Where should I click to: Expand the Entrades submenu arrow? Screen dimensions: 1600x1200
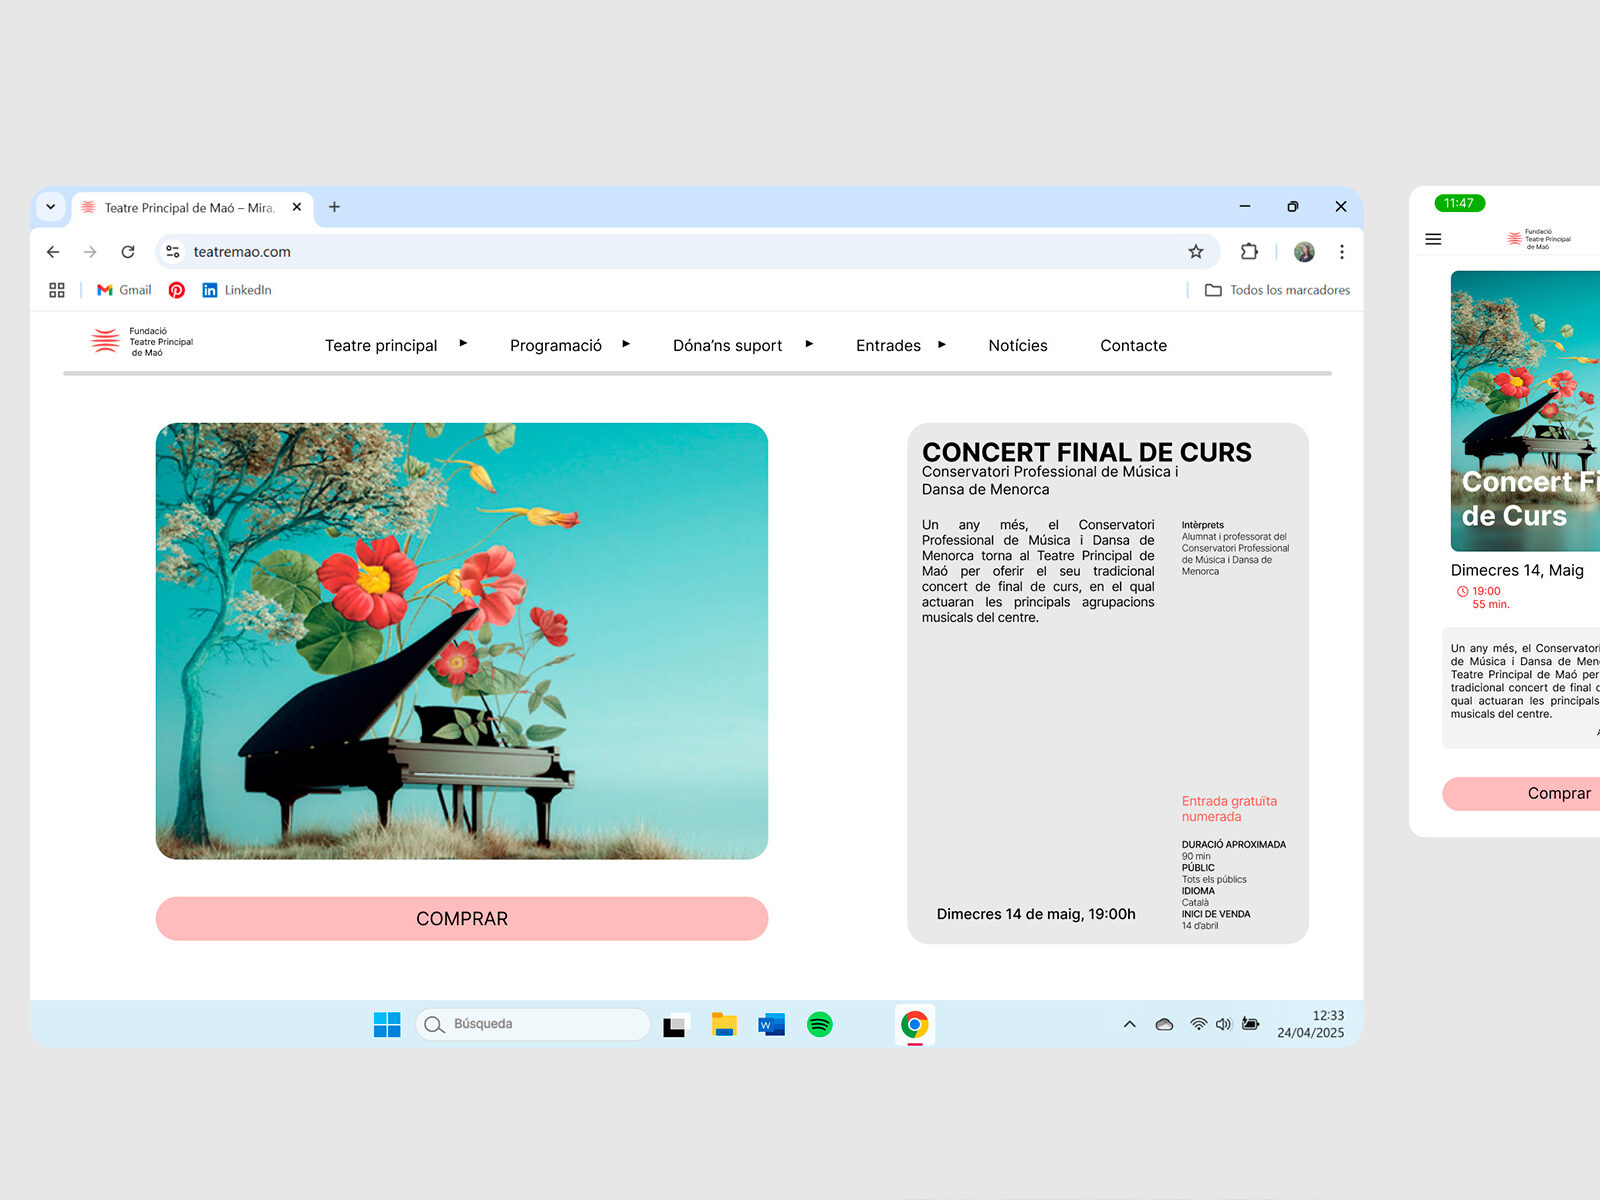tap(941, 344)
